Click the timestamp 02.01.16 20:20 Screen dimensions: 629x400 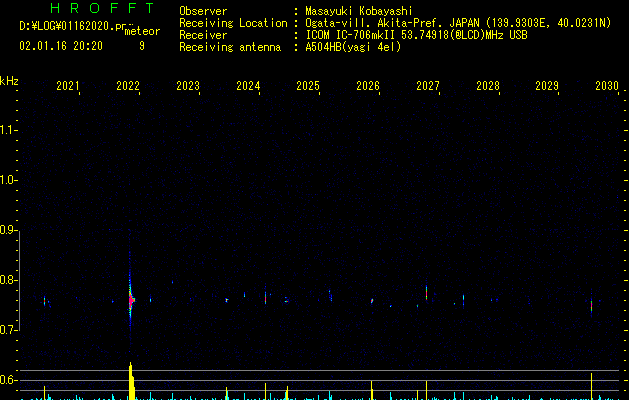[x=61, y=46]
